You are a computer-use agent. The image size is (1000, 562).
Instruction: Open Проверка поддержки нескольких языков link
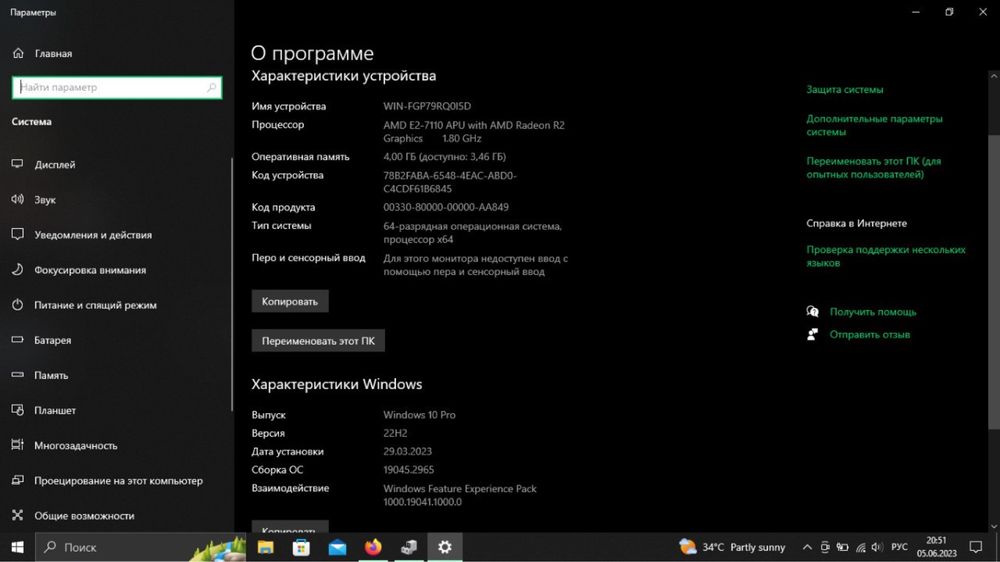(x=886, y=256)
